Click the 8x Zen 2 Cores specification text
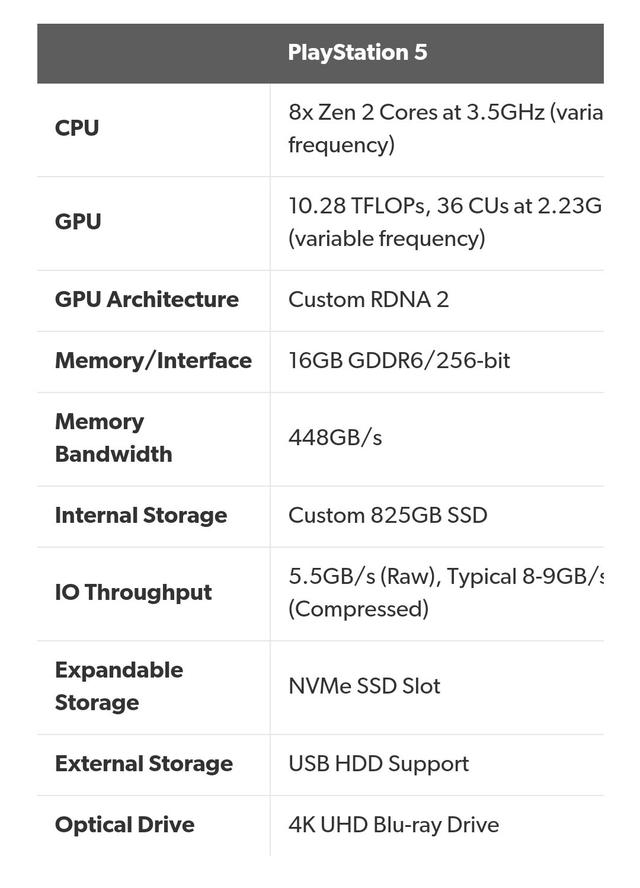Image resolution: width=640 pixels, height=888 pixels. pyautogui.click(x=445, y=129)
